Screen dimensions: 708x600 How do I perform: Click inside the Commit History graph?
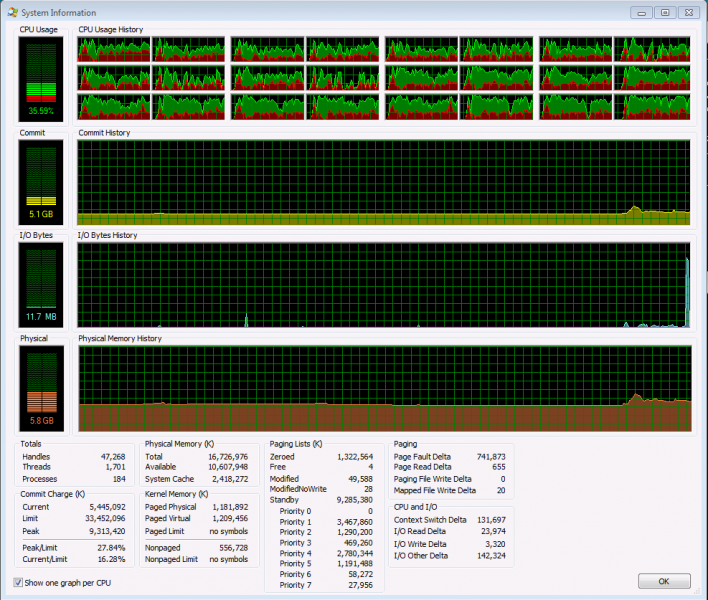pos(383,182)
